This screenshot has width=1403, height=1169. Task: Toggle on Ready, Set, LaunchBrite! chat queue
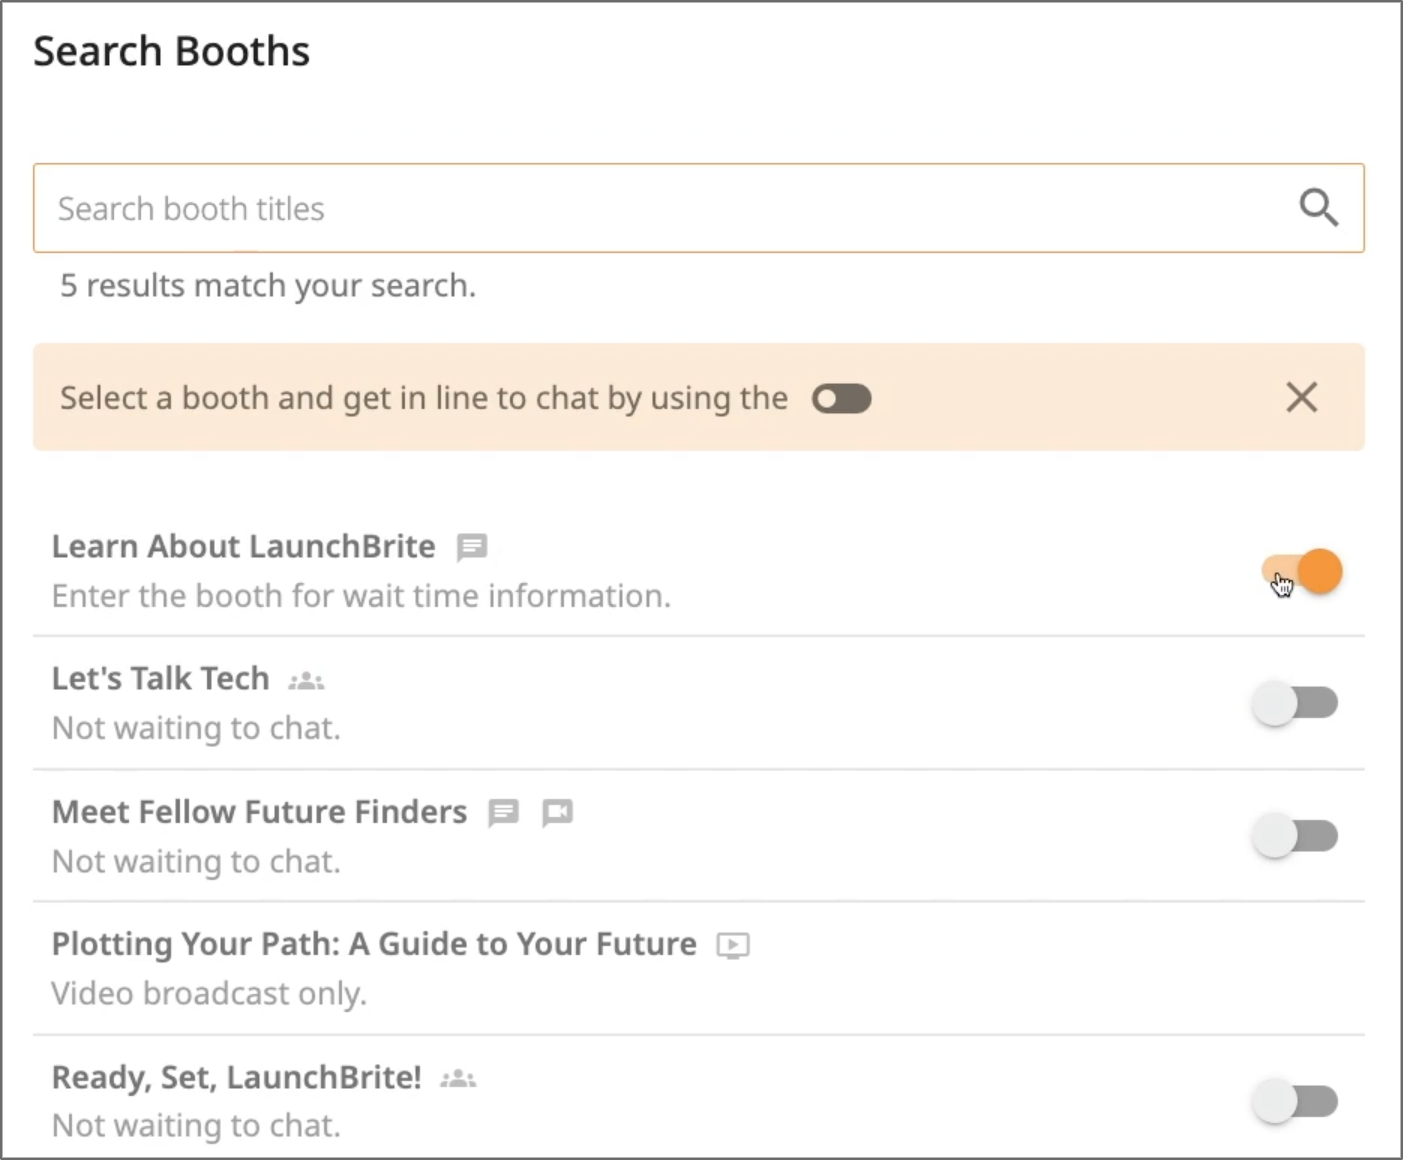point(1295,1101)
